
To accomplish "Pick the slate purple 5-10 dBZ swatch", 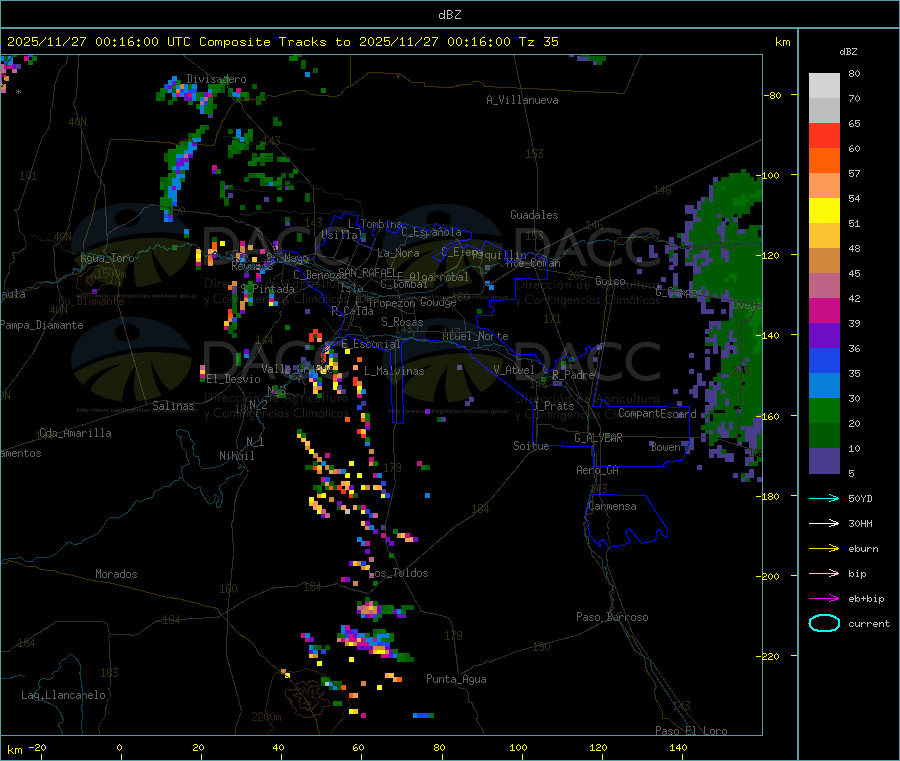I will [x=824, y=461].
